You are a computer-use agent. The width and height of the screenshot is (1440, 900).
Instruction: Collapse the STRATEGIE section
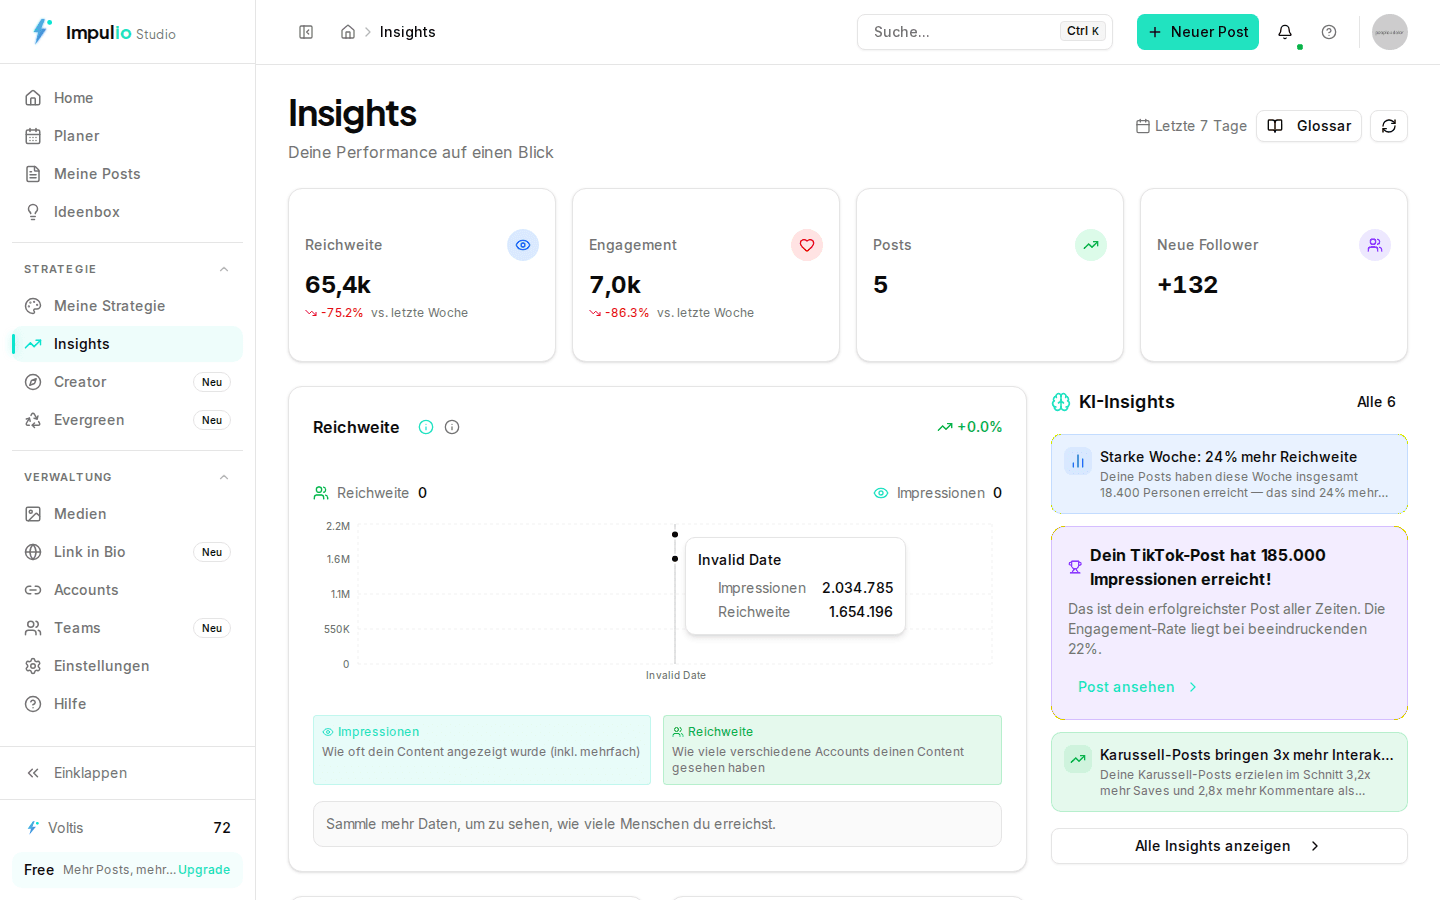click(x=224, y=268)
